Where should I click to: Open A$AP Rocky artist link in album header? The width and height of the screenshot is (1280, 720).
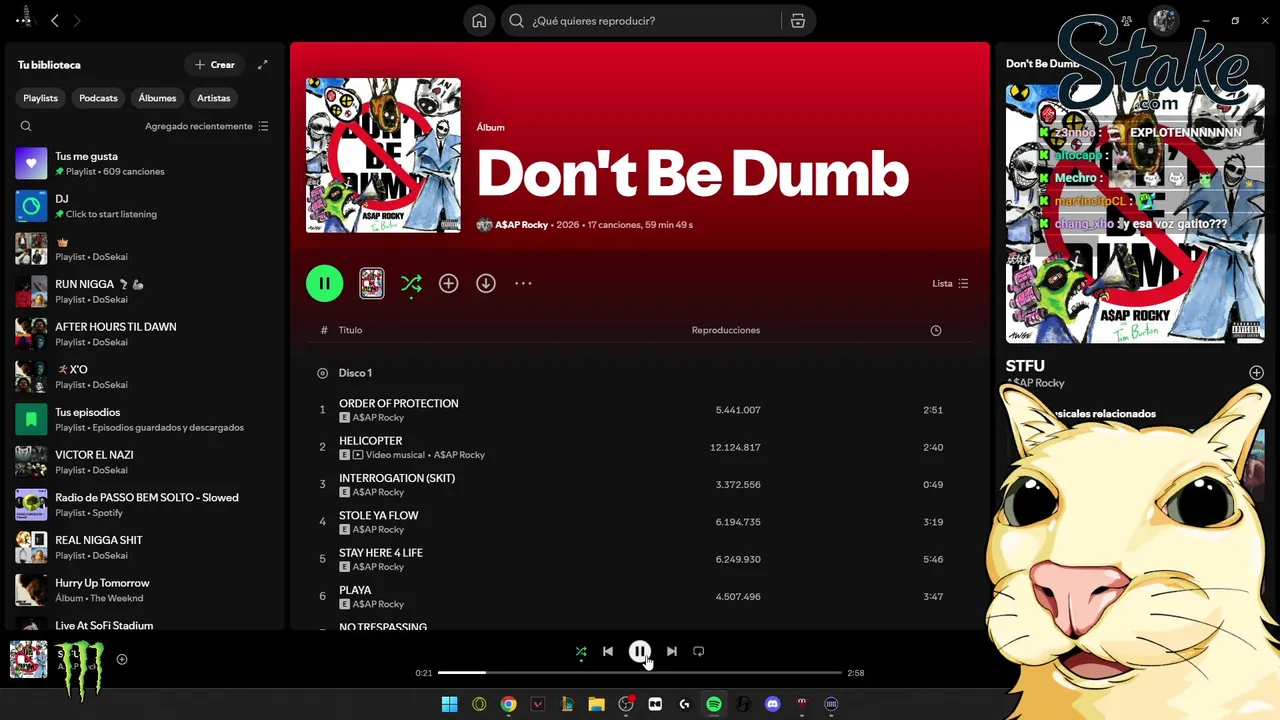click(520, 225)
